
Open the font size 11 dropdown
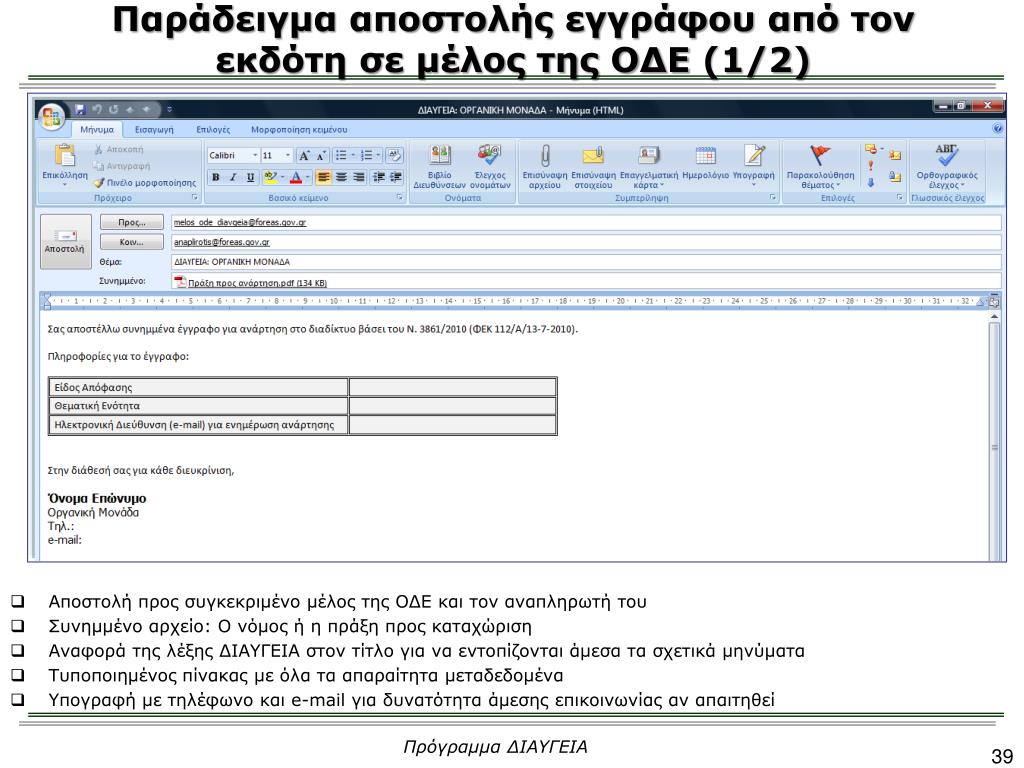288,155
